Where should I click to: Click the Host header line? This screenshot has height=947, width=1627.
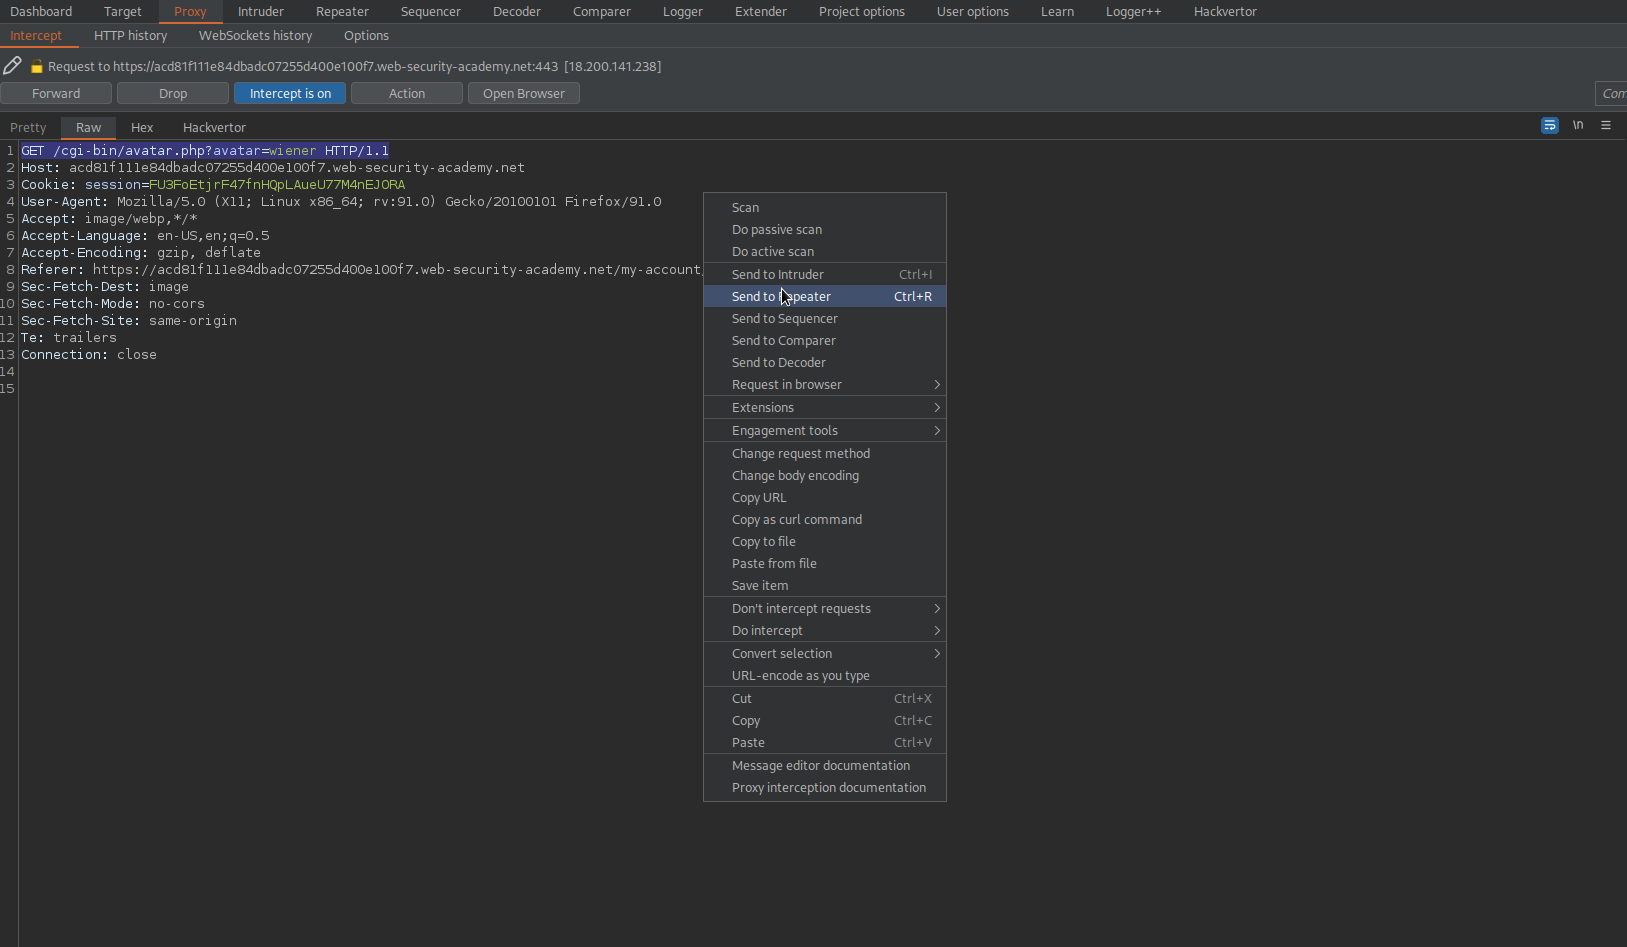point(273,167)
